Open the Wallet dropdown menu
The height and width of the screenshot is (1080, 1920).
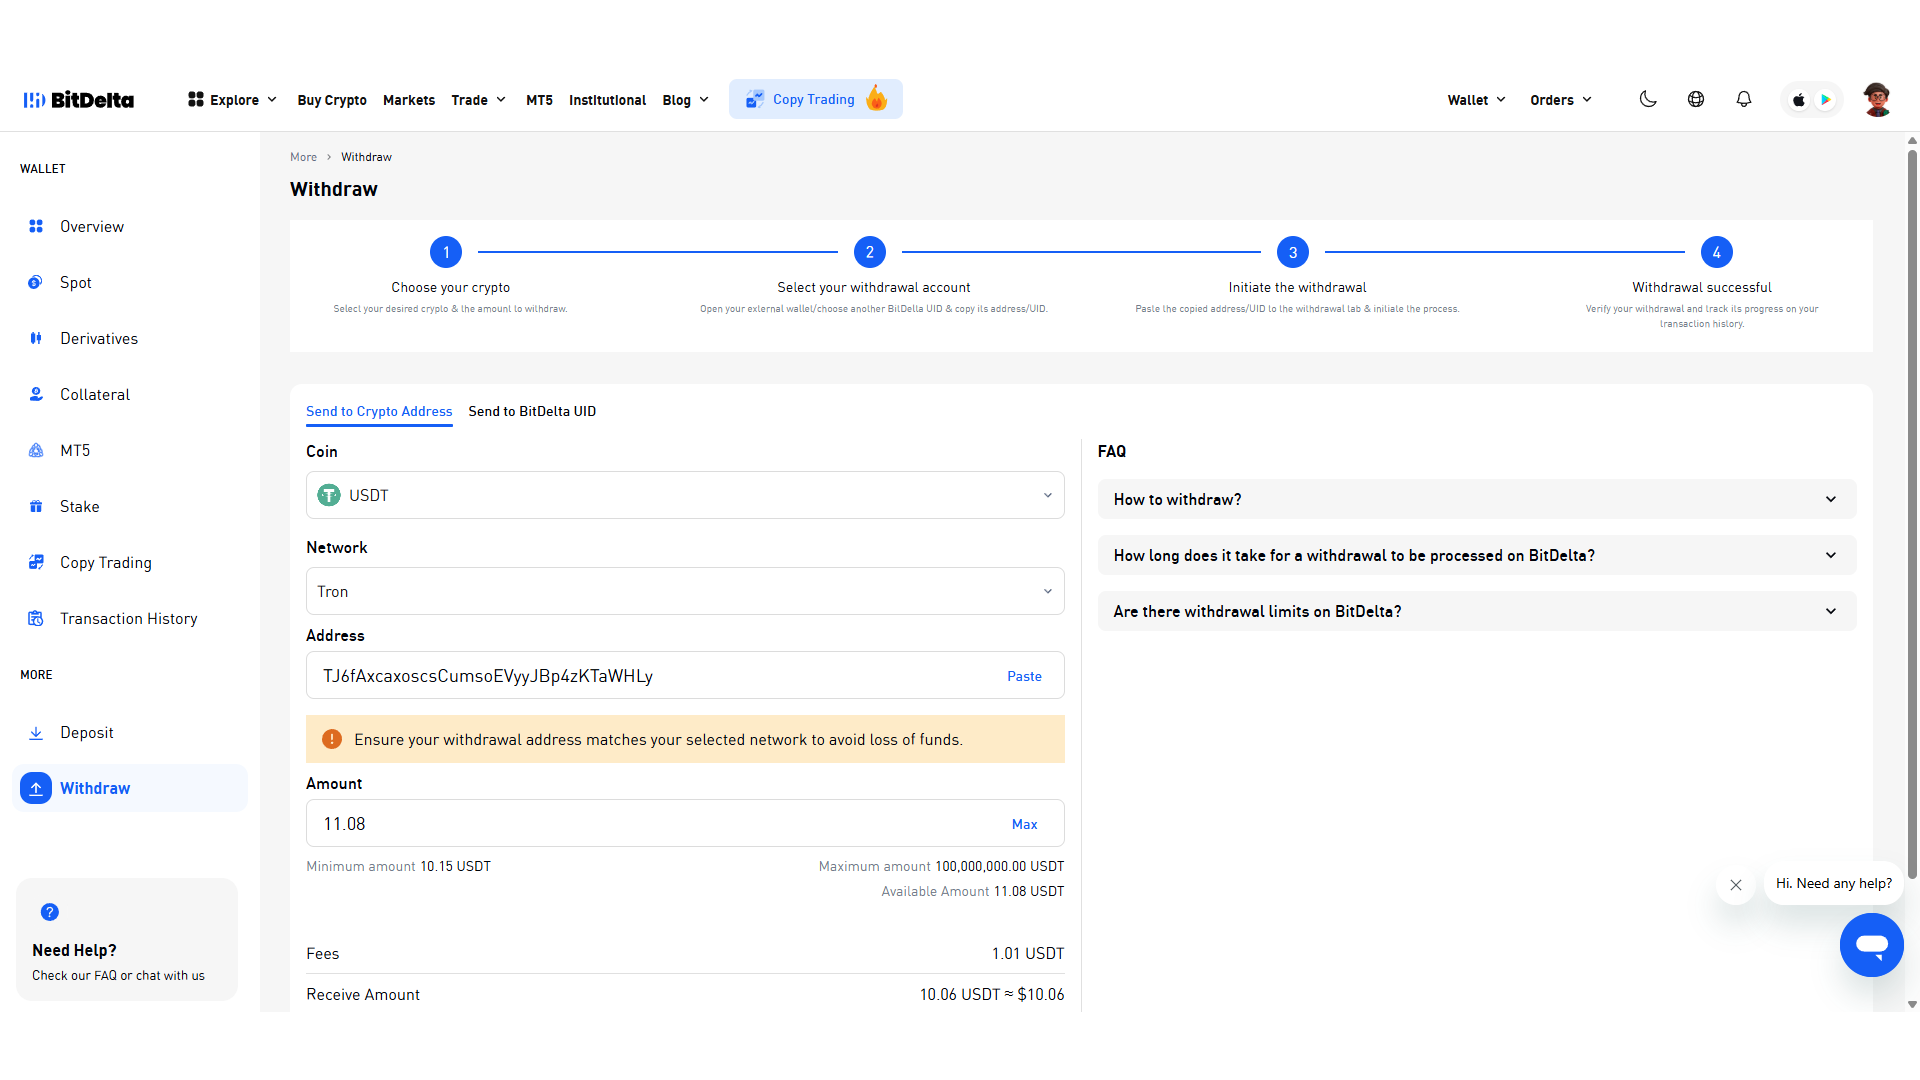[1477, 100]
